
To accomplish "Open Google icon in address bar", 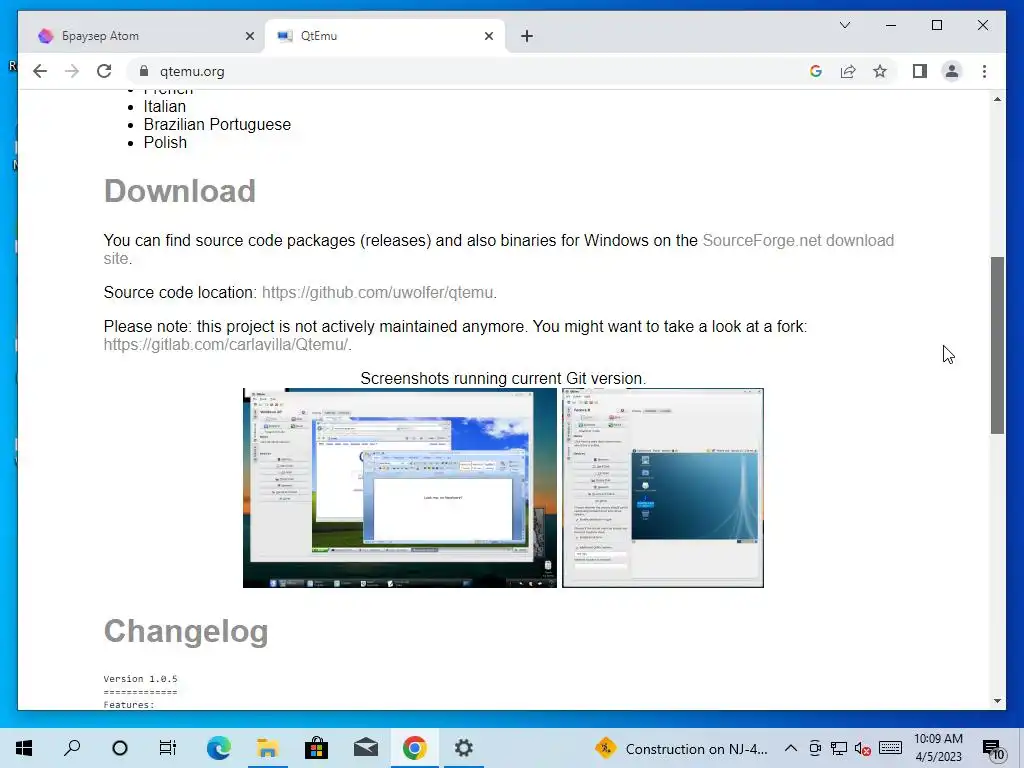I will [x=816, y=71].
